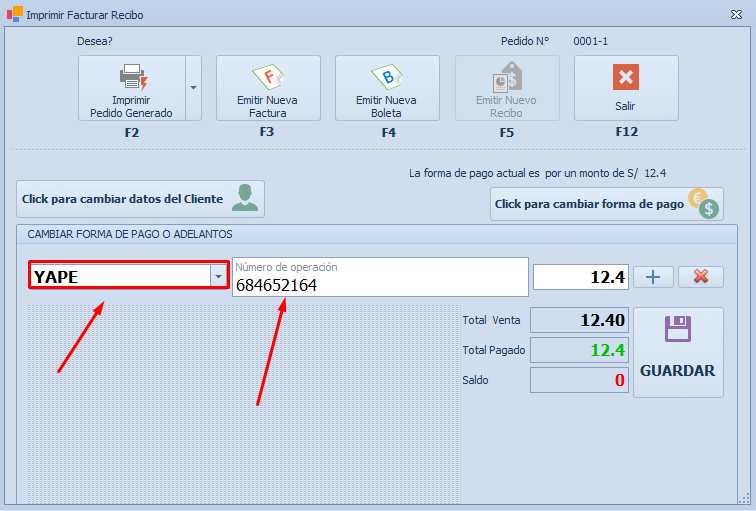Click the GUARDAR save button
The width and height of the screenshot is (756, 511).
tap(678, 352)
